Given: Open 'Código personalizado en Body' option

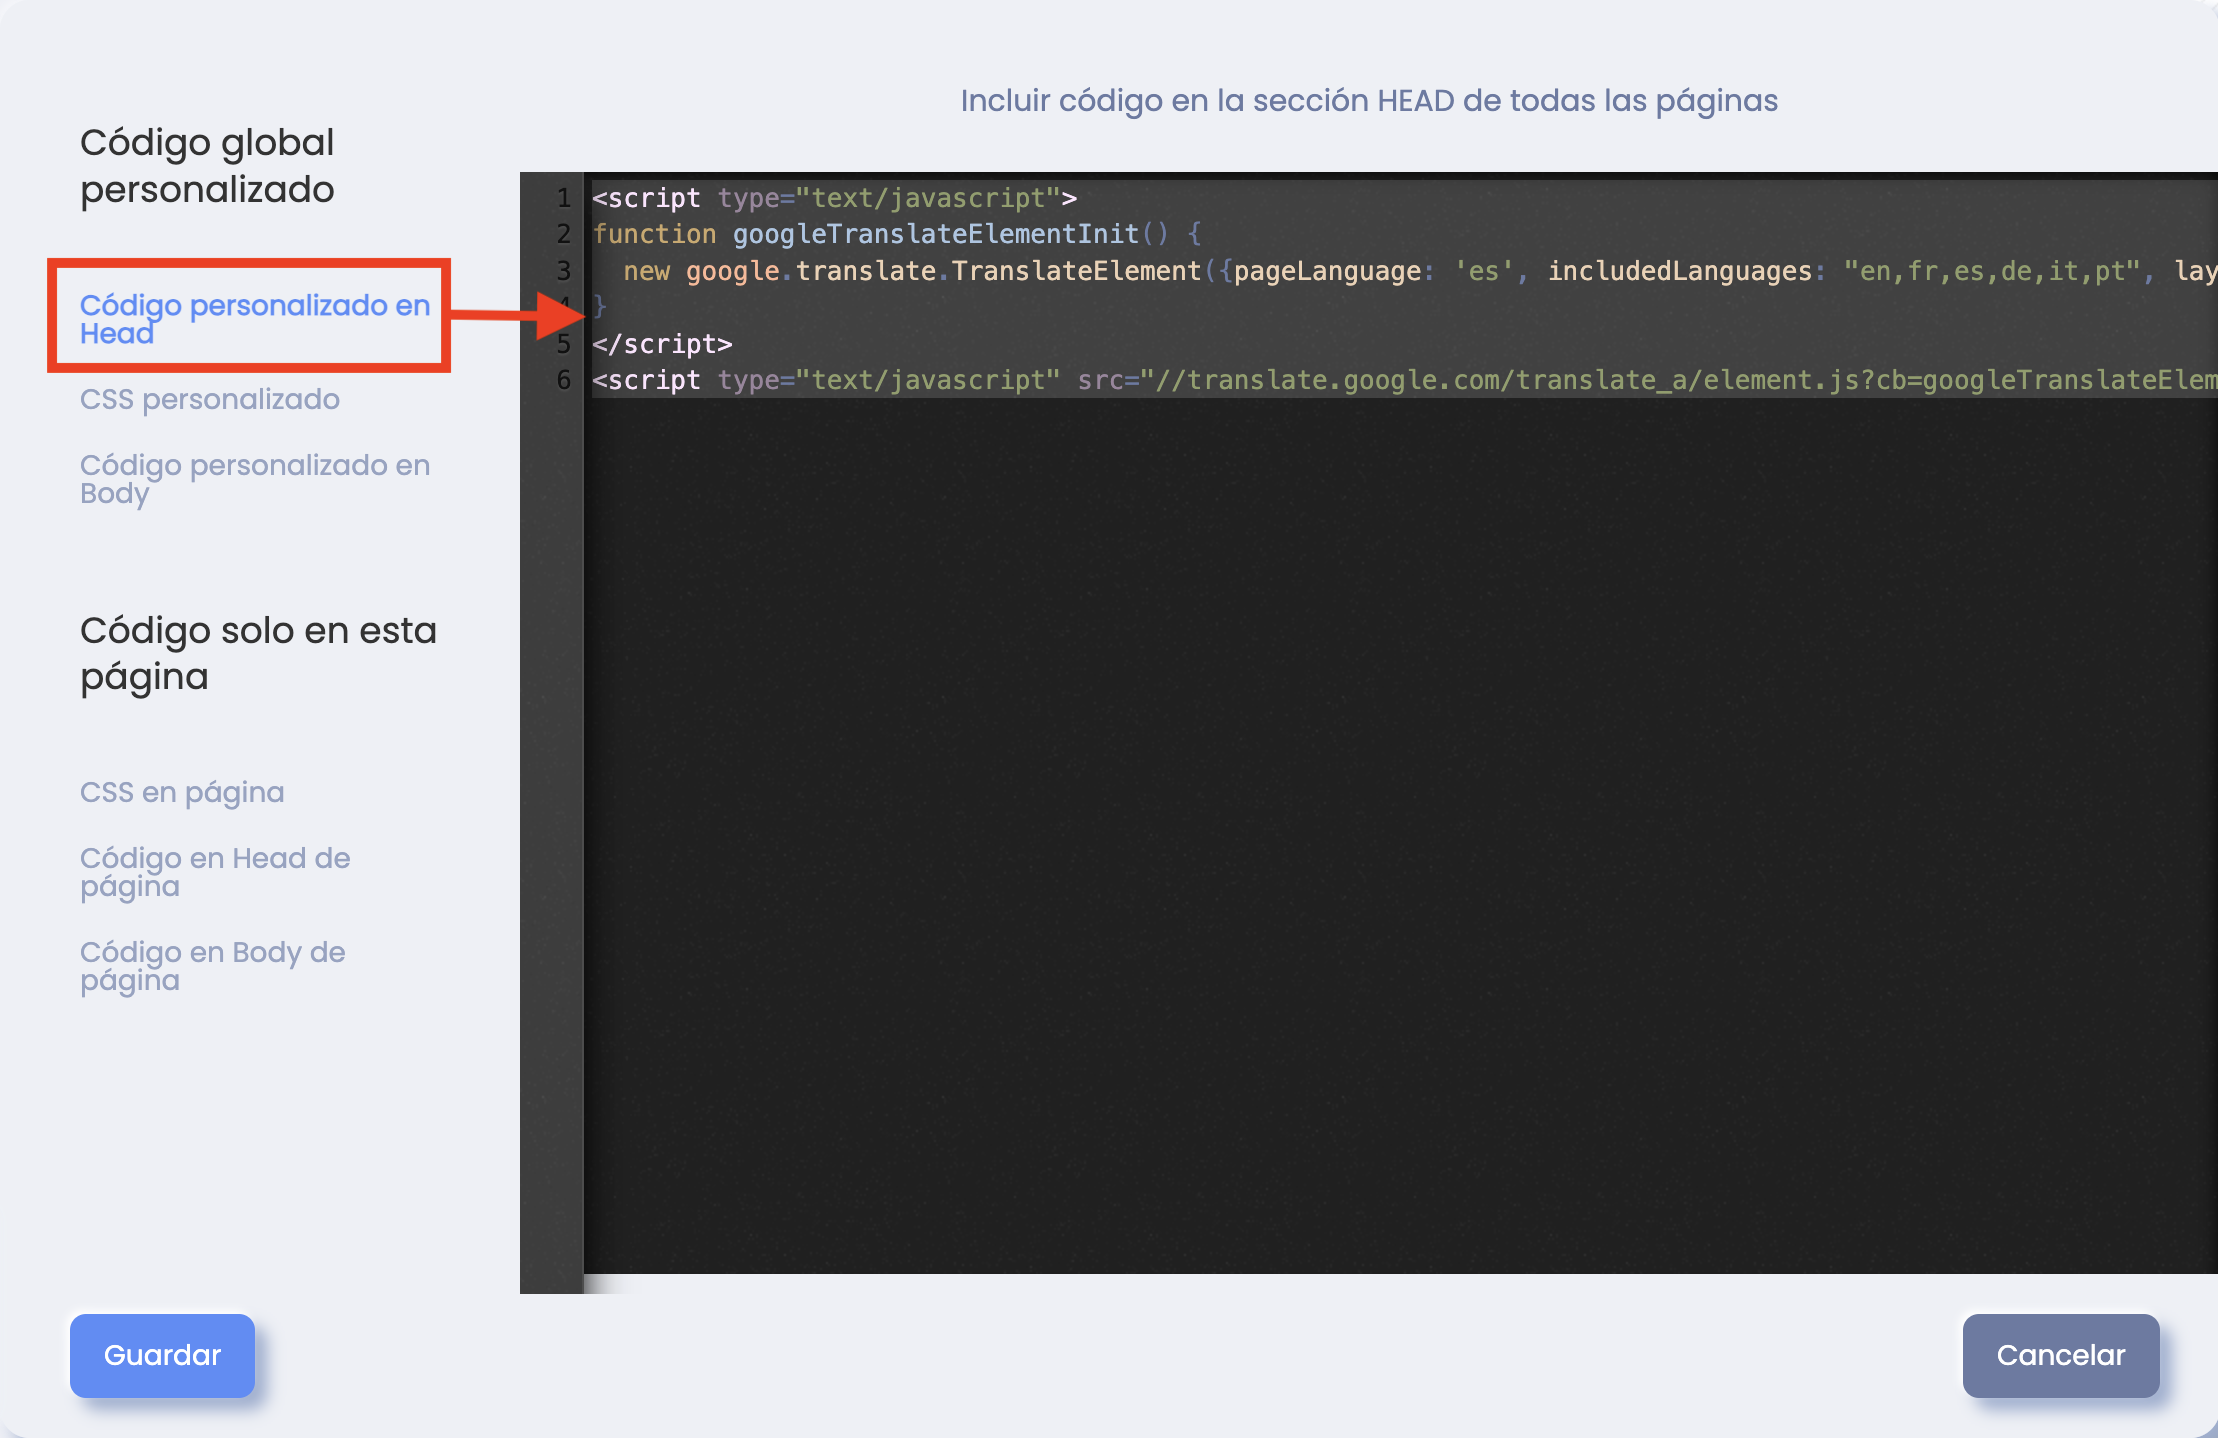Looking at the screenshot, I should [255, 478].
